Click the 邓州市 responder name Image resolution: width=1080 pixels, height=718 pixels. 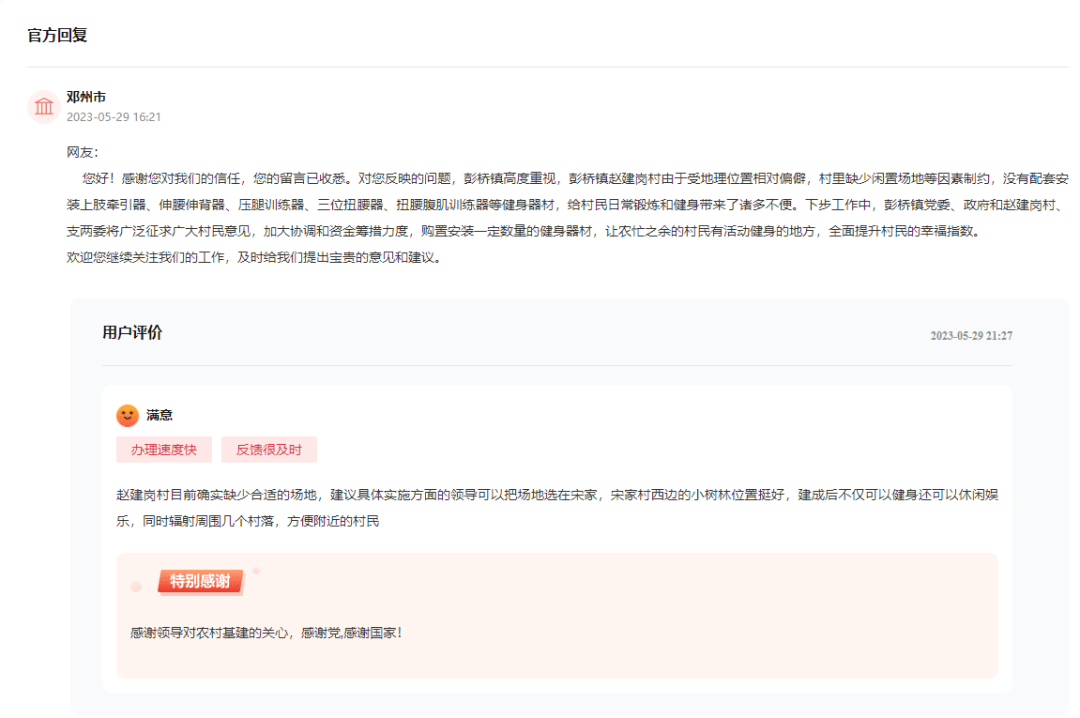[86, 97]
